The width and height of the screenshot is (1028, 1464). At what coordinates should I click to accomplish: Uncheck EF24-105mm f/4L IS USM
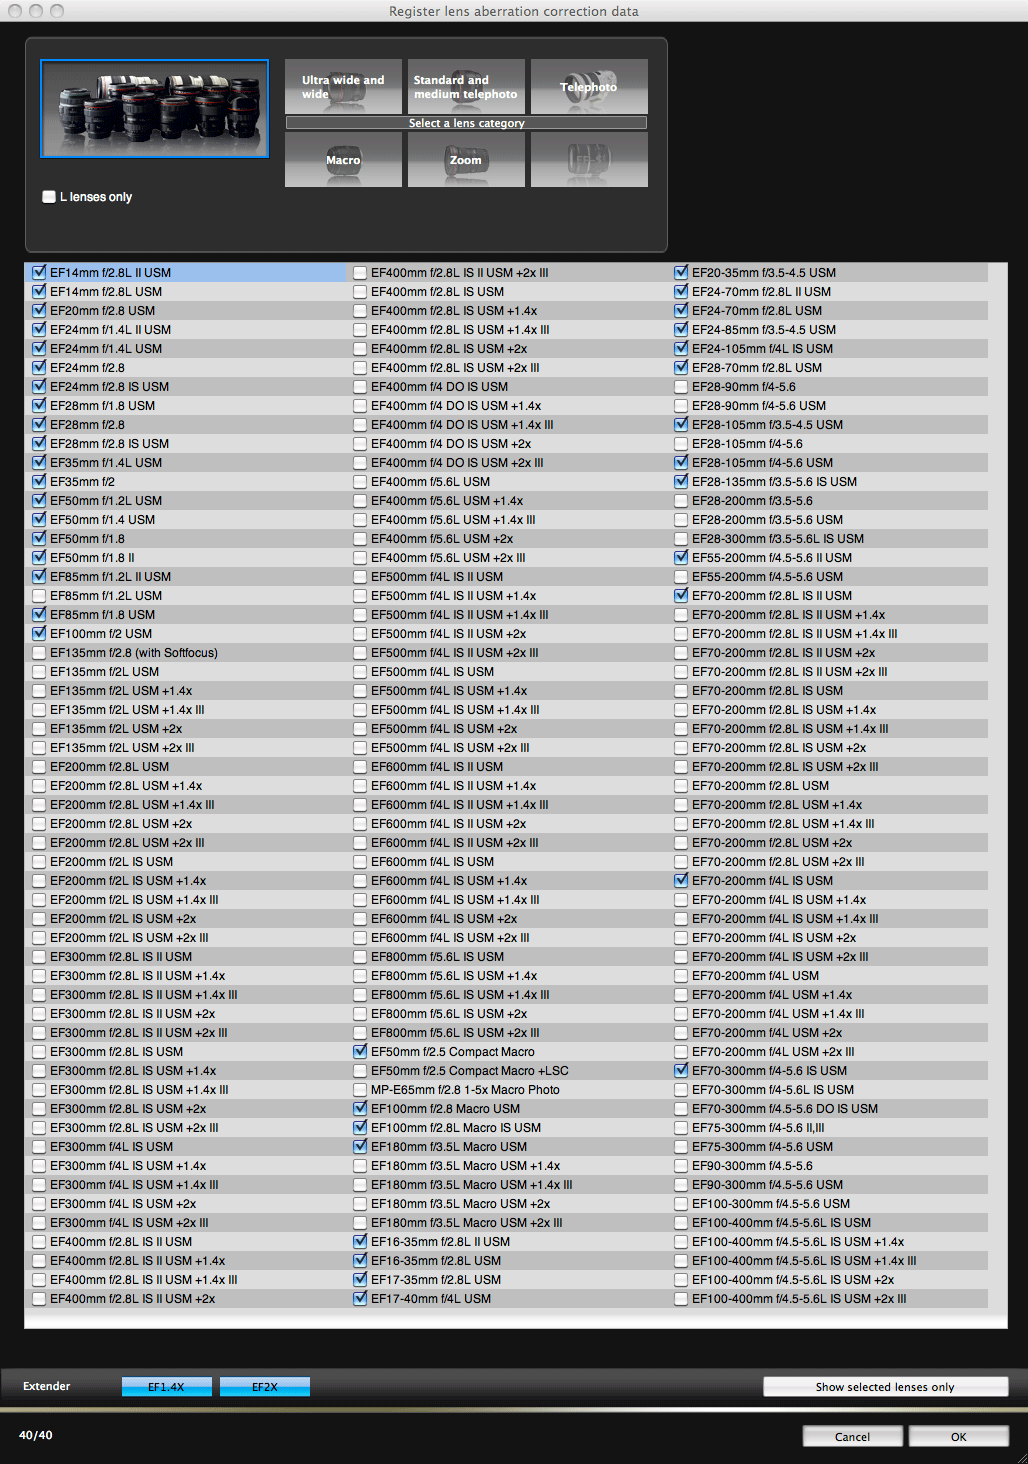(682, 349)
